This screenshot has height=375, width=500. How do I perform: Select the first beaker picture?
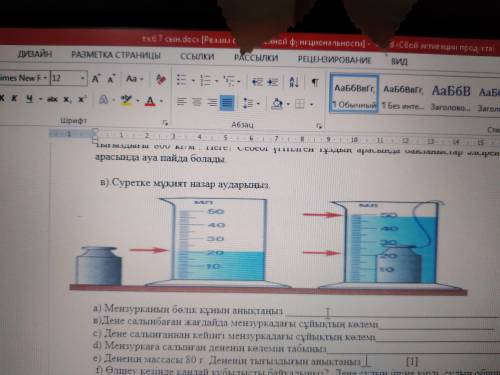point(219,243)
